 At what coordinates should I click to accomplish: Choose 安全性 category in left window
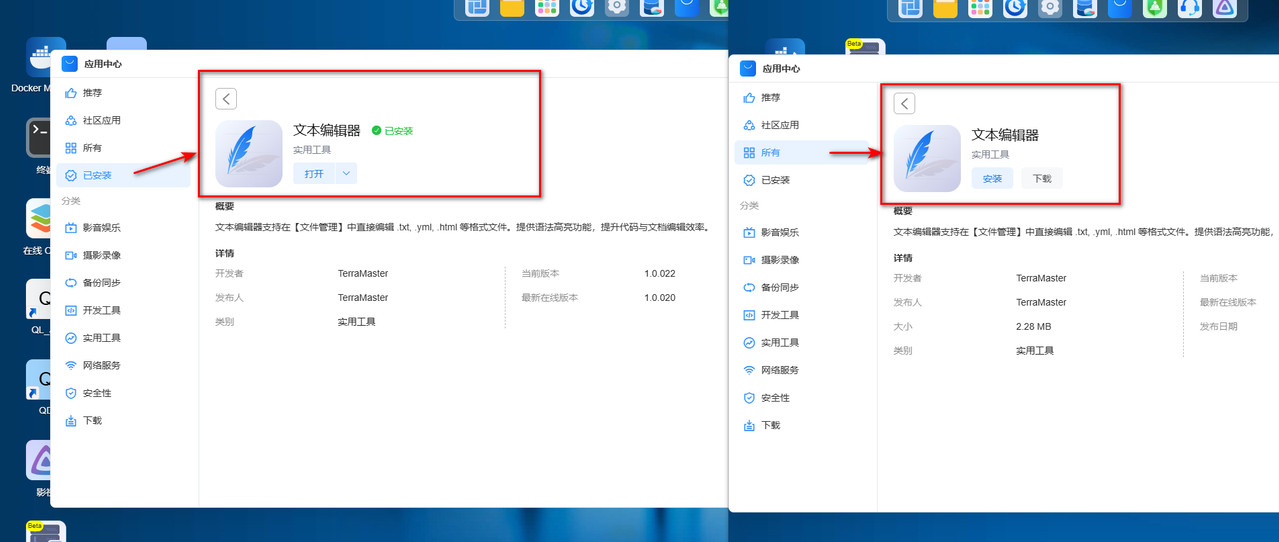click(x=123, y=393)
